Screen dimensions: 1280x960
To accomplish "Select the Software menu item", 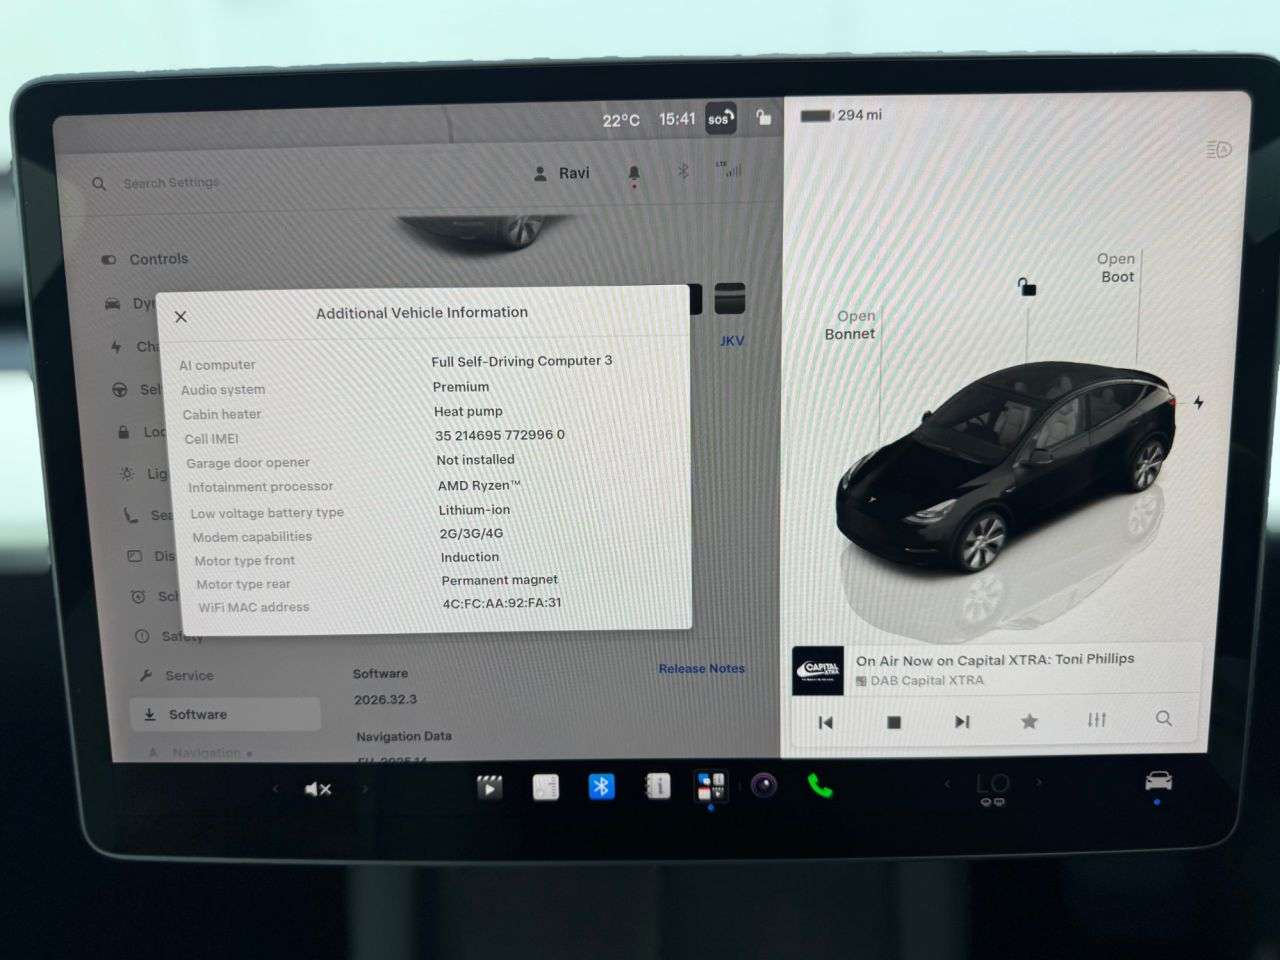I will (x=225, y=714).
